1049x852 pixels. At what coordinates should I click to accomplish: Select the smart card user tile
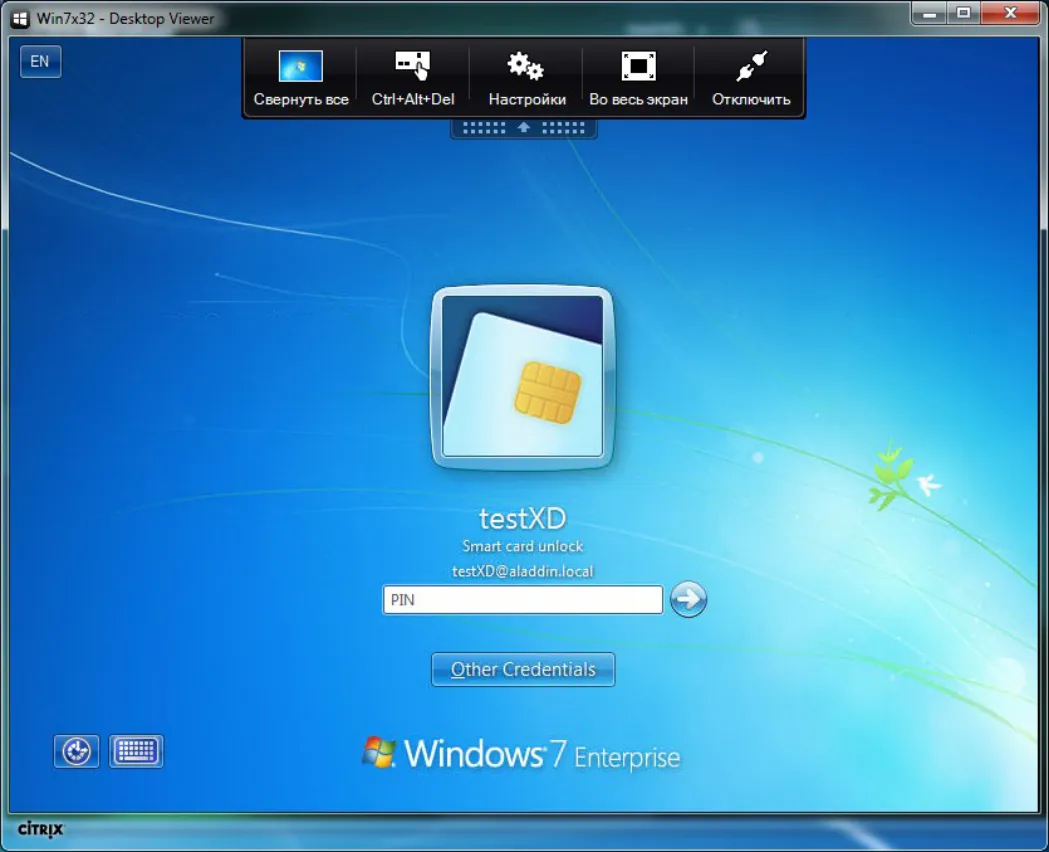coord(522,377)
